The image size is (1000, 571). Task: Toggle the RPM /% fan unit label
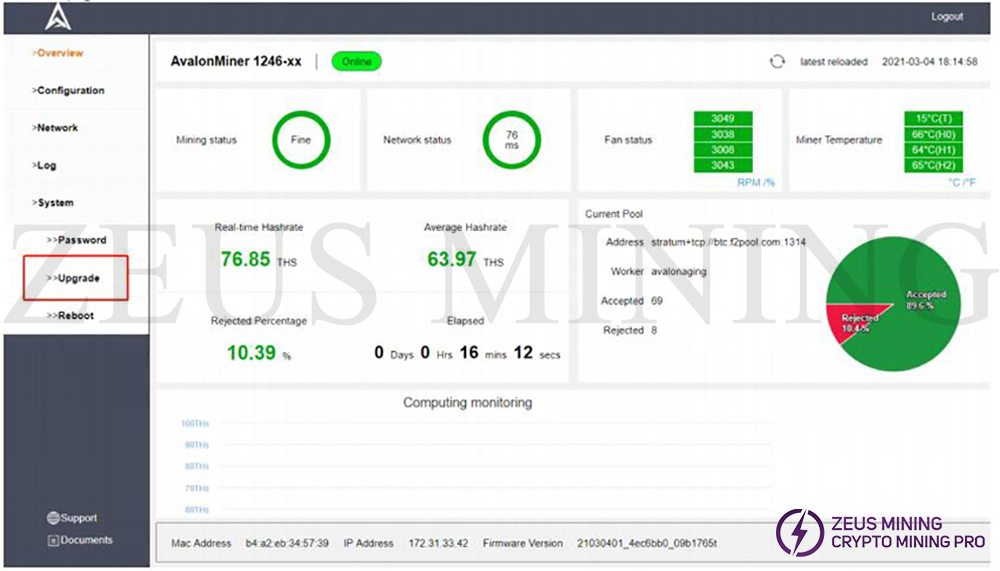pyautogui.click(x=756, y=183)
